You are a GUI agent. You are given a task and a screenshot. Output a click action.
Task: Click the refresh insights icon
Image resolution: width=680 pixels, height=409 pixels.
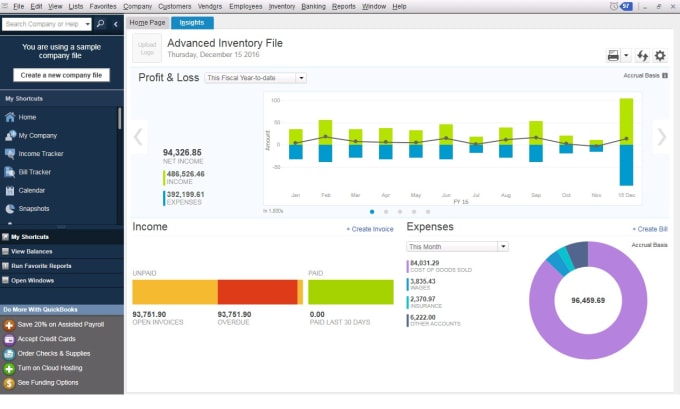[642, 56]
